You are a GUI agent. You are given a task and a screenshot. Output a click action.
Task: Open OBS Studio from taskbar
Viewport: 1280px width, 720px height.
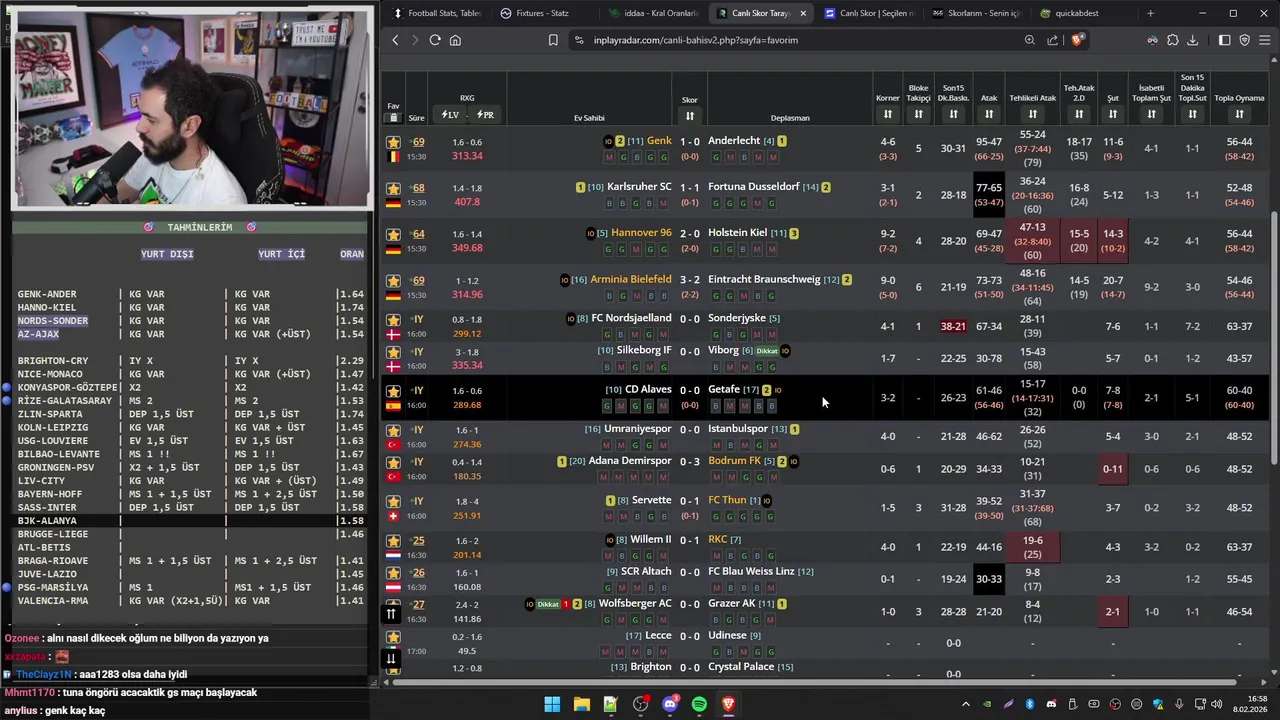(640, 704)
